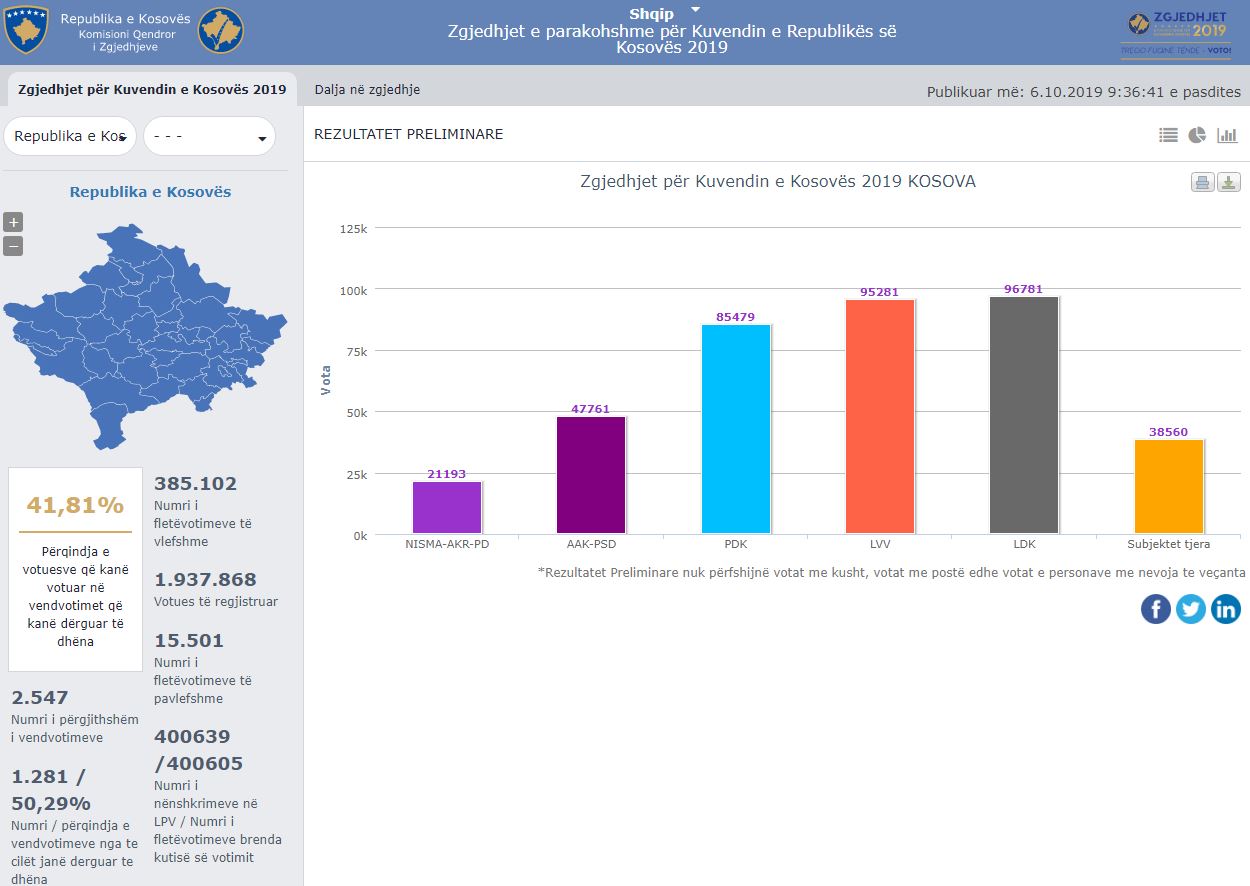1250x886 pixels.
Task: Share results on LinkedIn
Action: (x=1226, y=608)
